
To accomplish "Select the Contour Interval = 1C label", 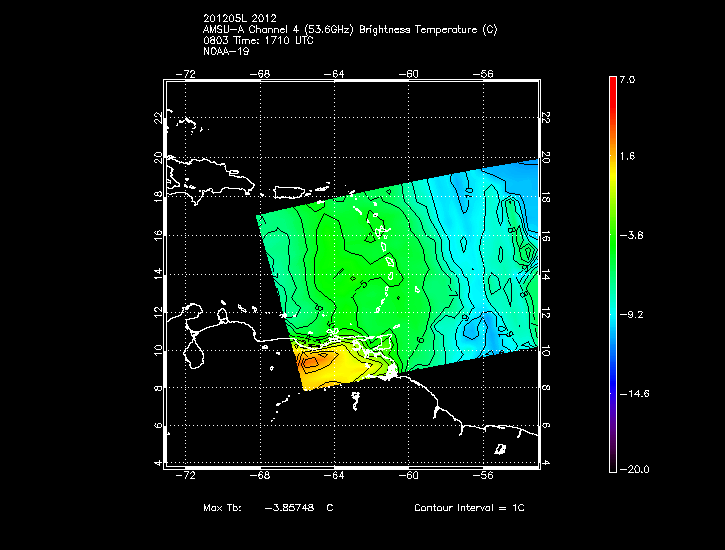I will 468,508.
